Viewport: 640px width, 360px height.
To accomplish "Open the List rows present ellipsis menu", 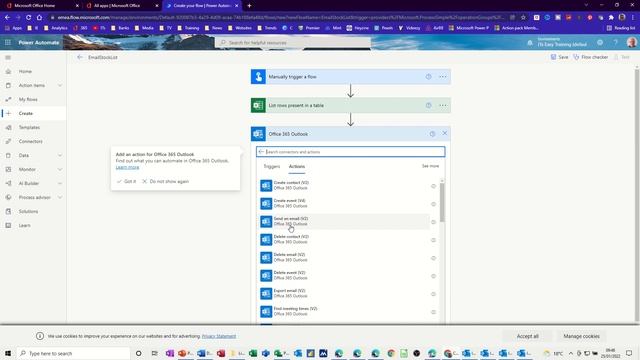I will coord(443,105).
